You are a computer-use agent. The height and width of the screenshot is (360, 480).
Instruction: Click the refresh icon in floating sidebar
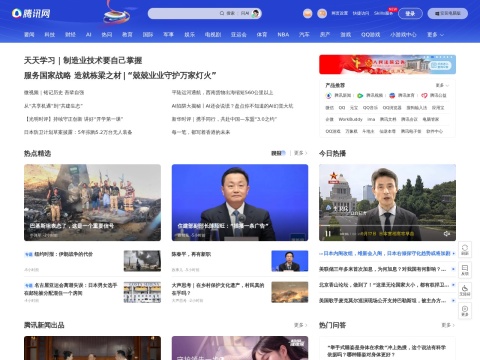465,249
